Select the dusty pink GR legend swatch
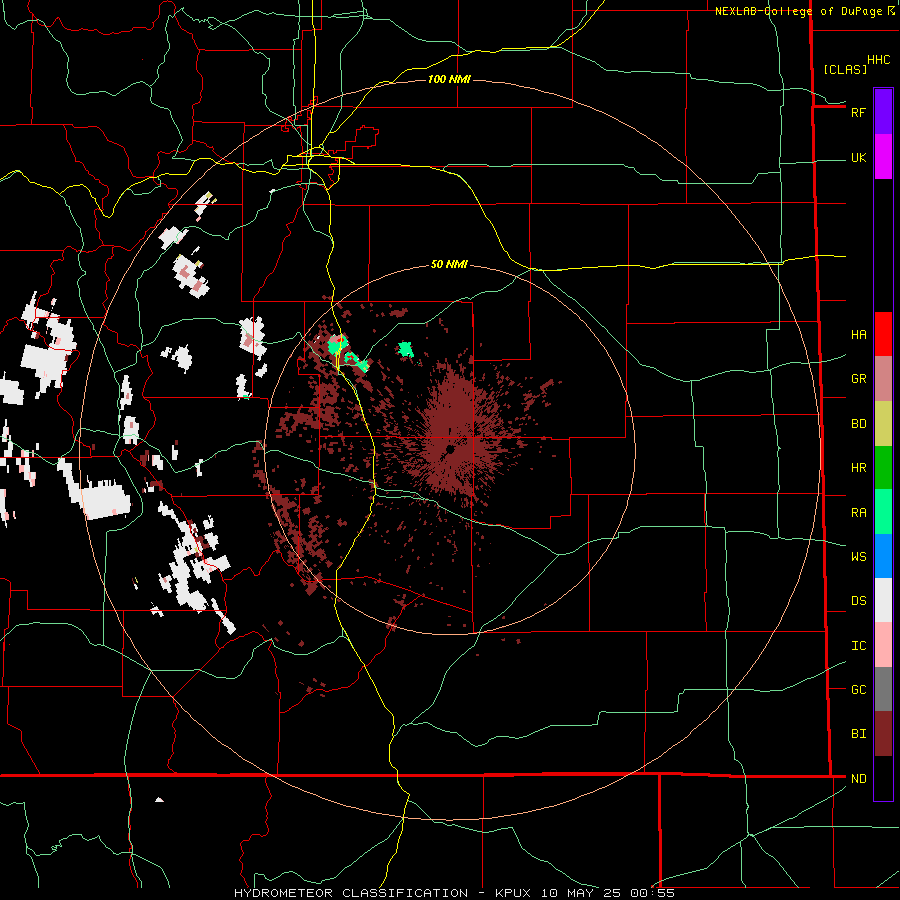This screenshot has width=900, height=900. click(x=883, y=378)
